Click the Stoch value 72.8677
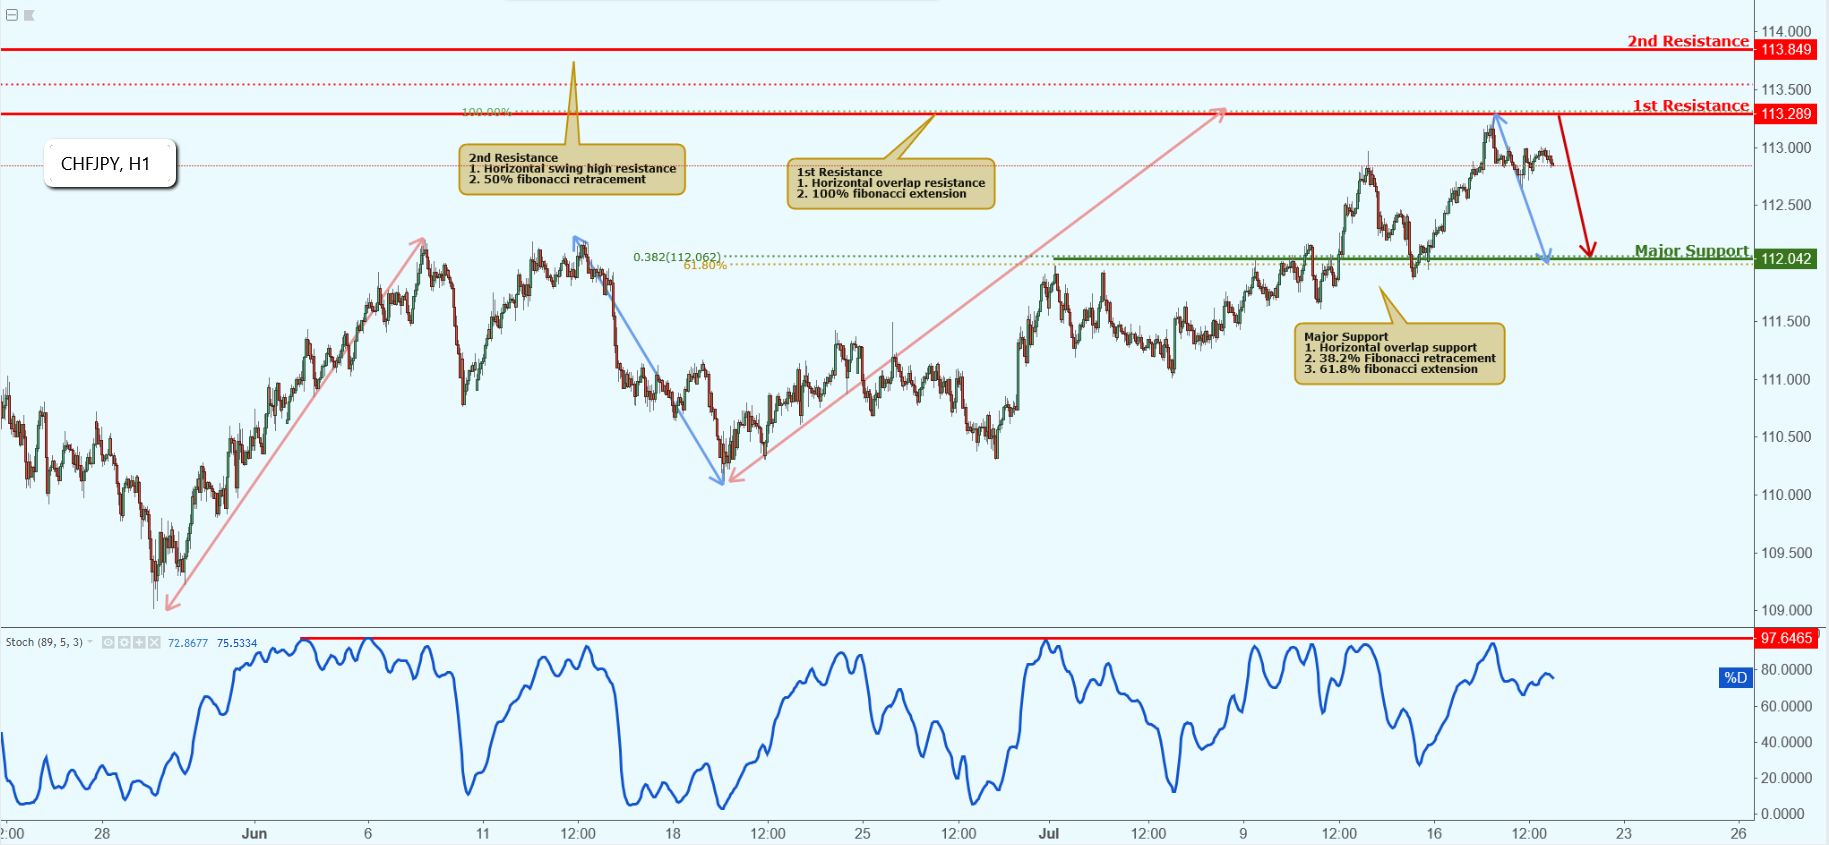This screenshot has width=1829, height=845. click(x=188, y=643)
